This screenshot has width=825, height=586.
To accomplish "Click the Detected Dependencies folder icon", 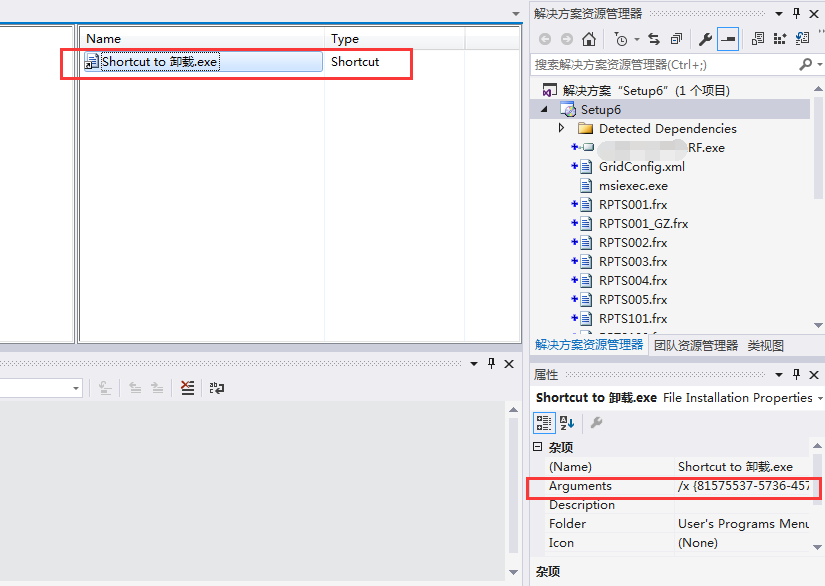I will pos(585,128).
